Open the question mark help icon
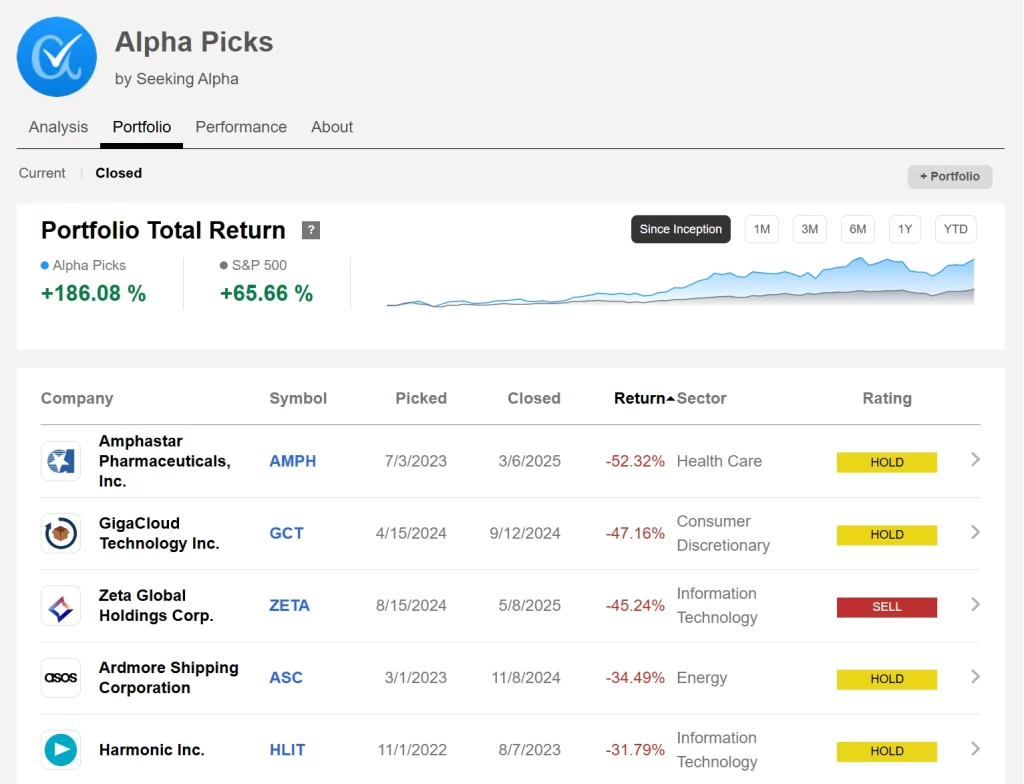 point(311,230)
